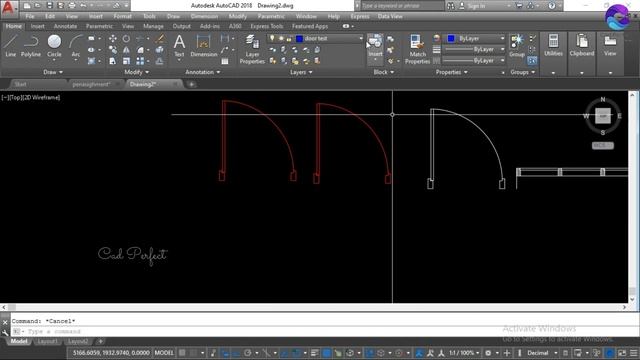This screenshot has height=360, width=640.
Task: Click the Save icon in quick access toolbar
Action: click(49, 6)
